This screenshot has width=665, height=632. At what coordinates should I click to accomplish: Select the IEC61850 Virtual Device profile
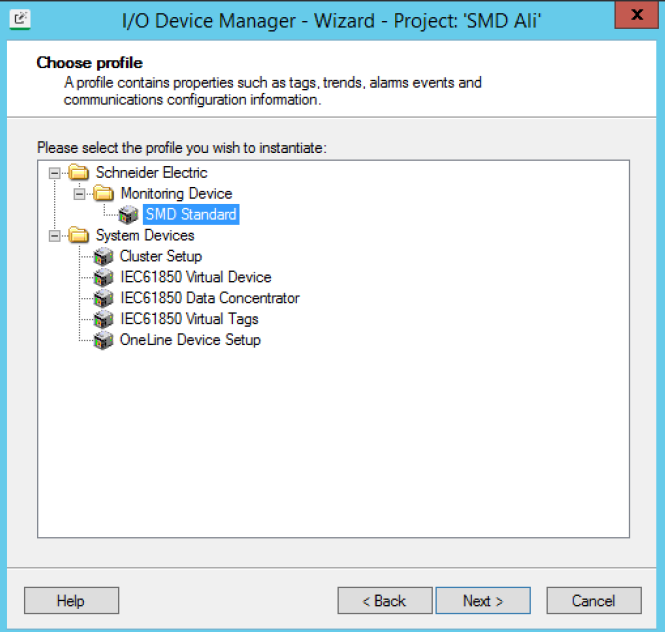(196, 277)
